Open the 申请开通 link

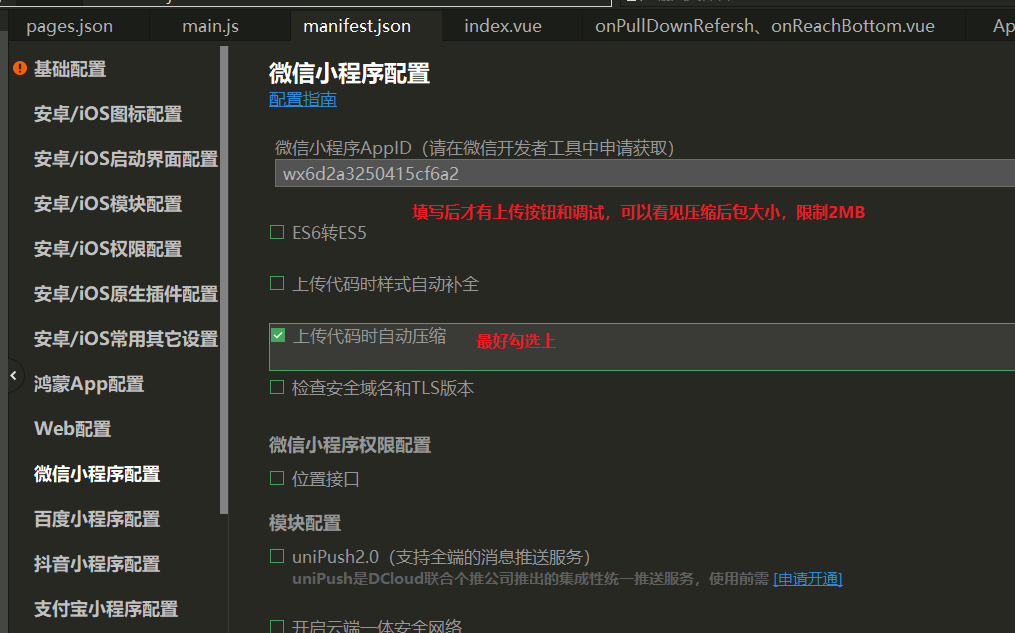pyautogui.click(x=808, y=579)
